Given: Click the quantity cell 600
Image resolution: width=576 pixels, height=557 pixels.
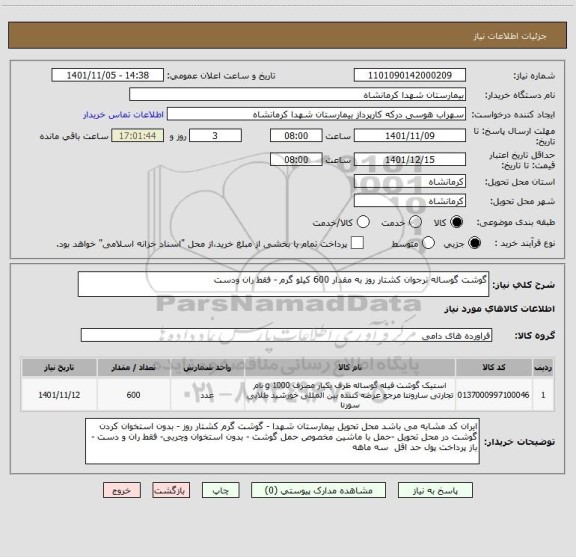Looking at the screenshot, I should pyautogui.click(x=133, y=395).
